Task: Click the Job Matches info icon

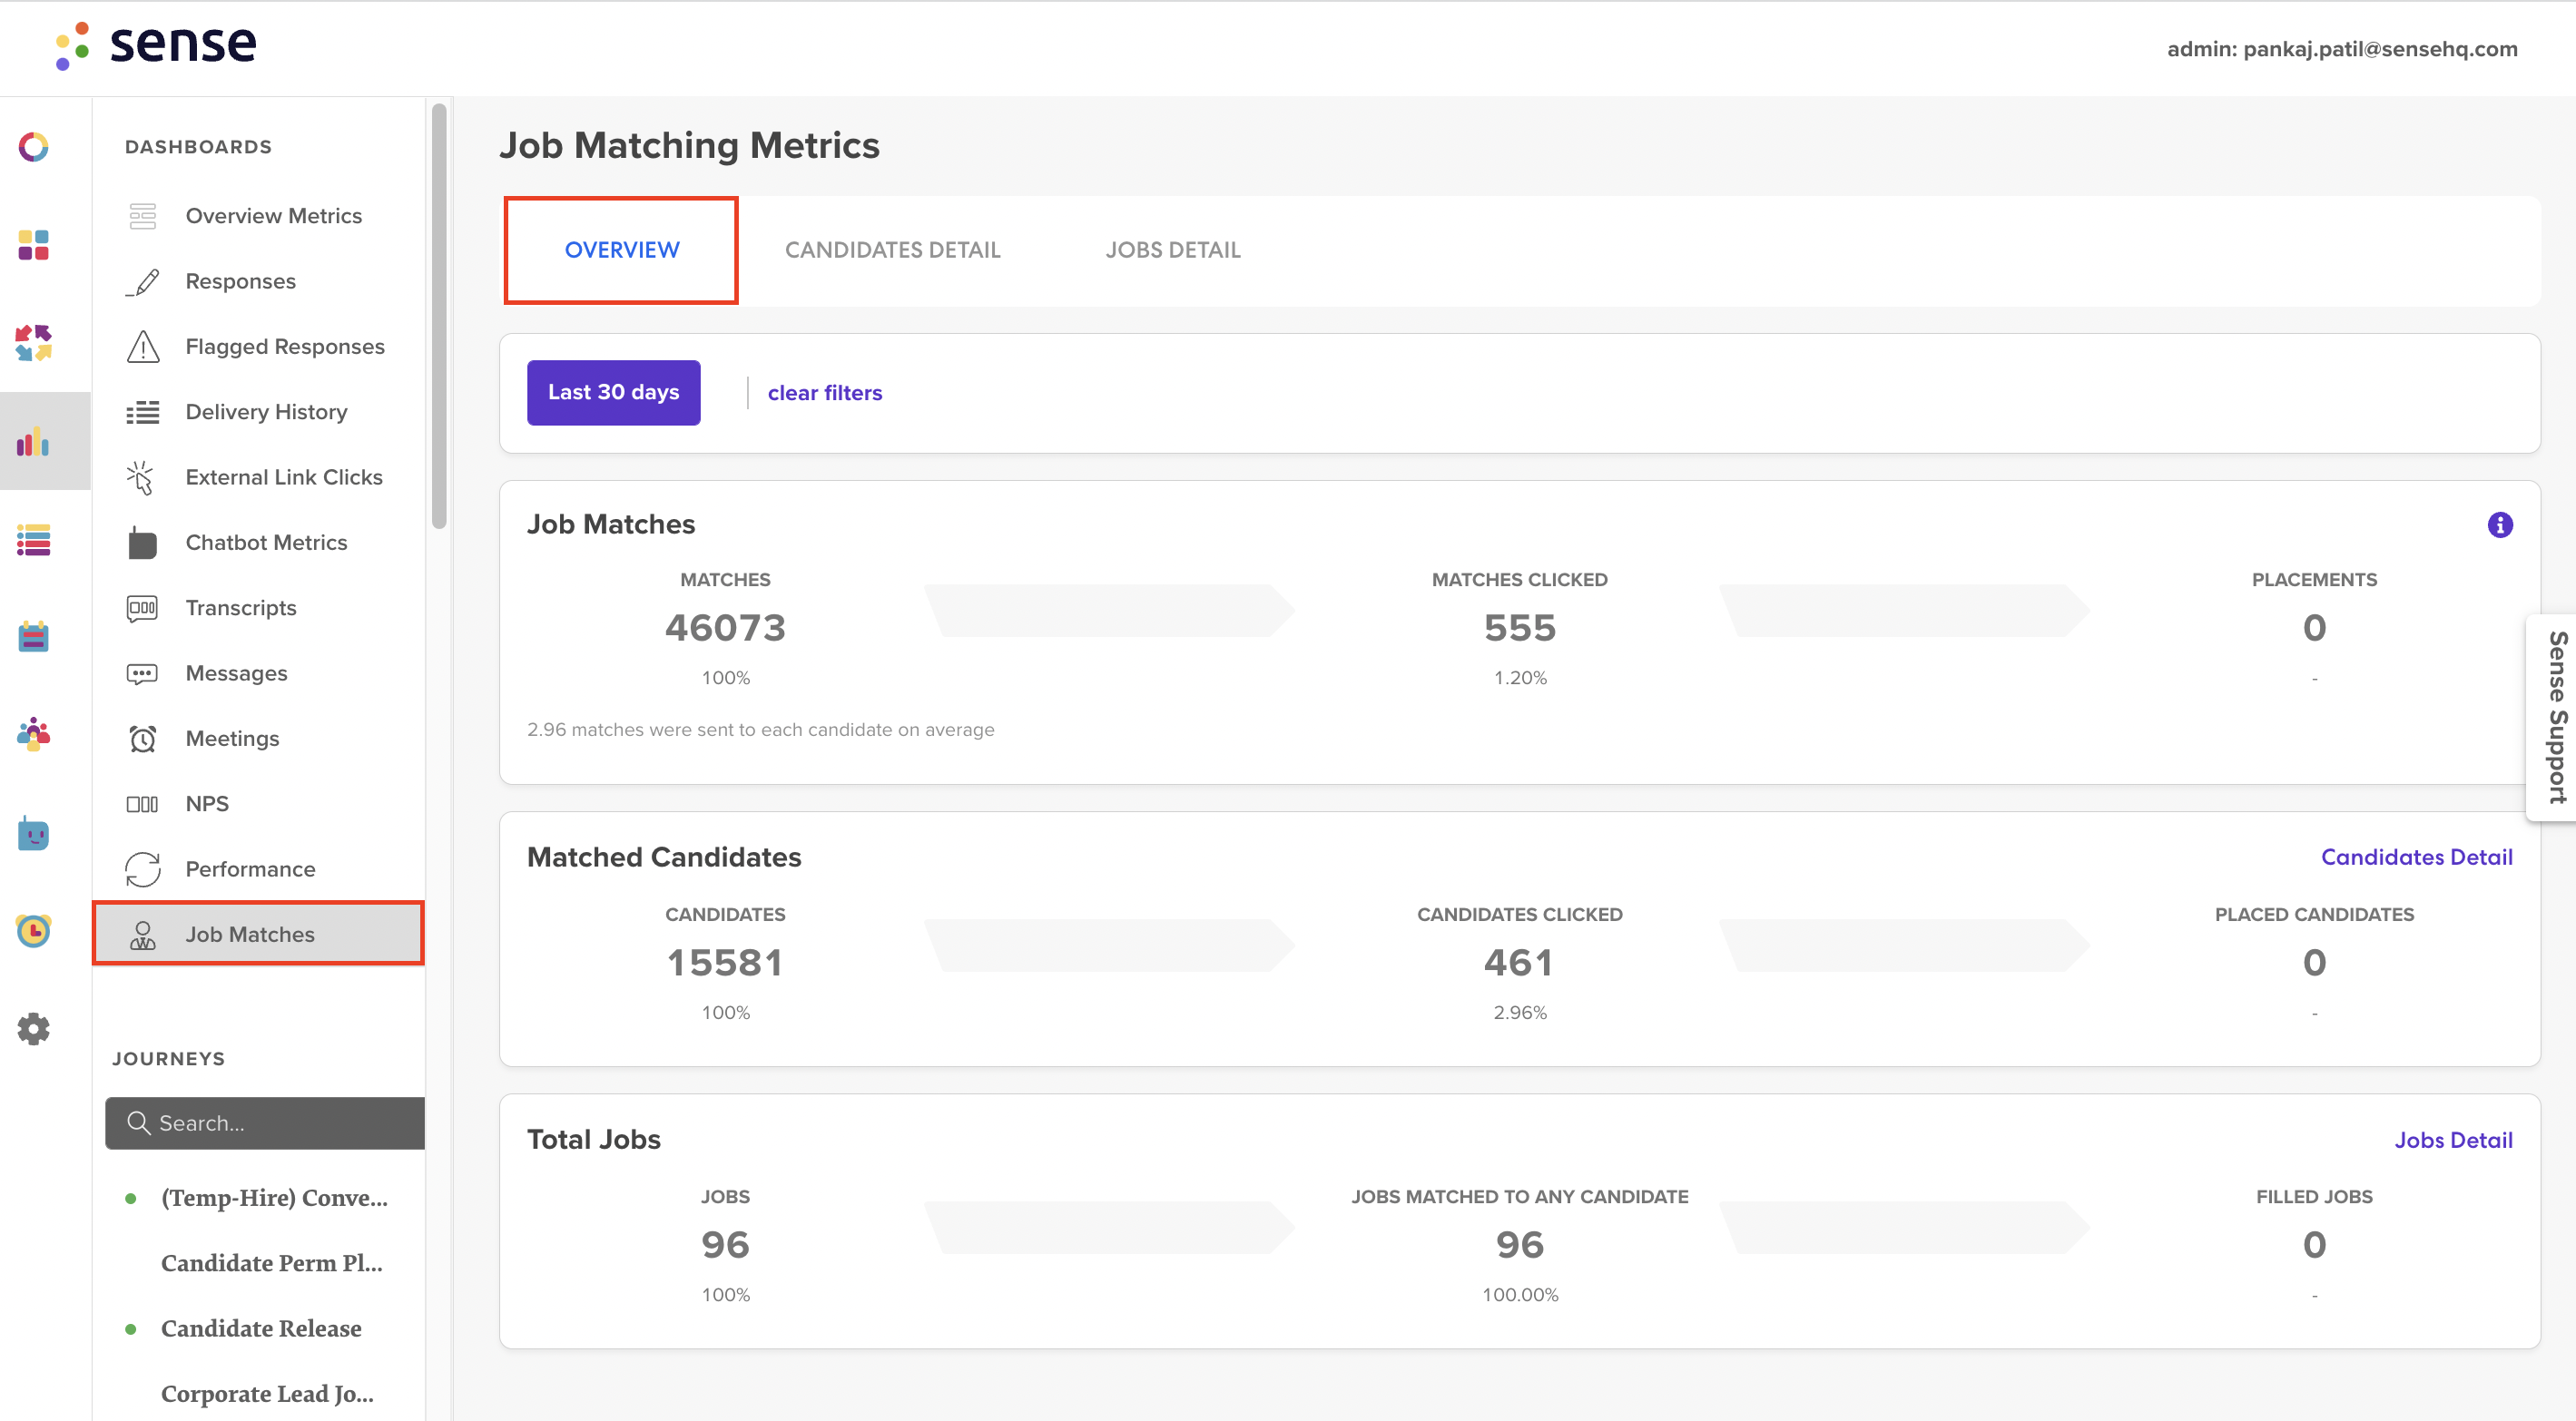Action: 2499,524
